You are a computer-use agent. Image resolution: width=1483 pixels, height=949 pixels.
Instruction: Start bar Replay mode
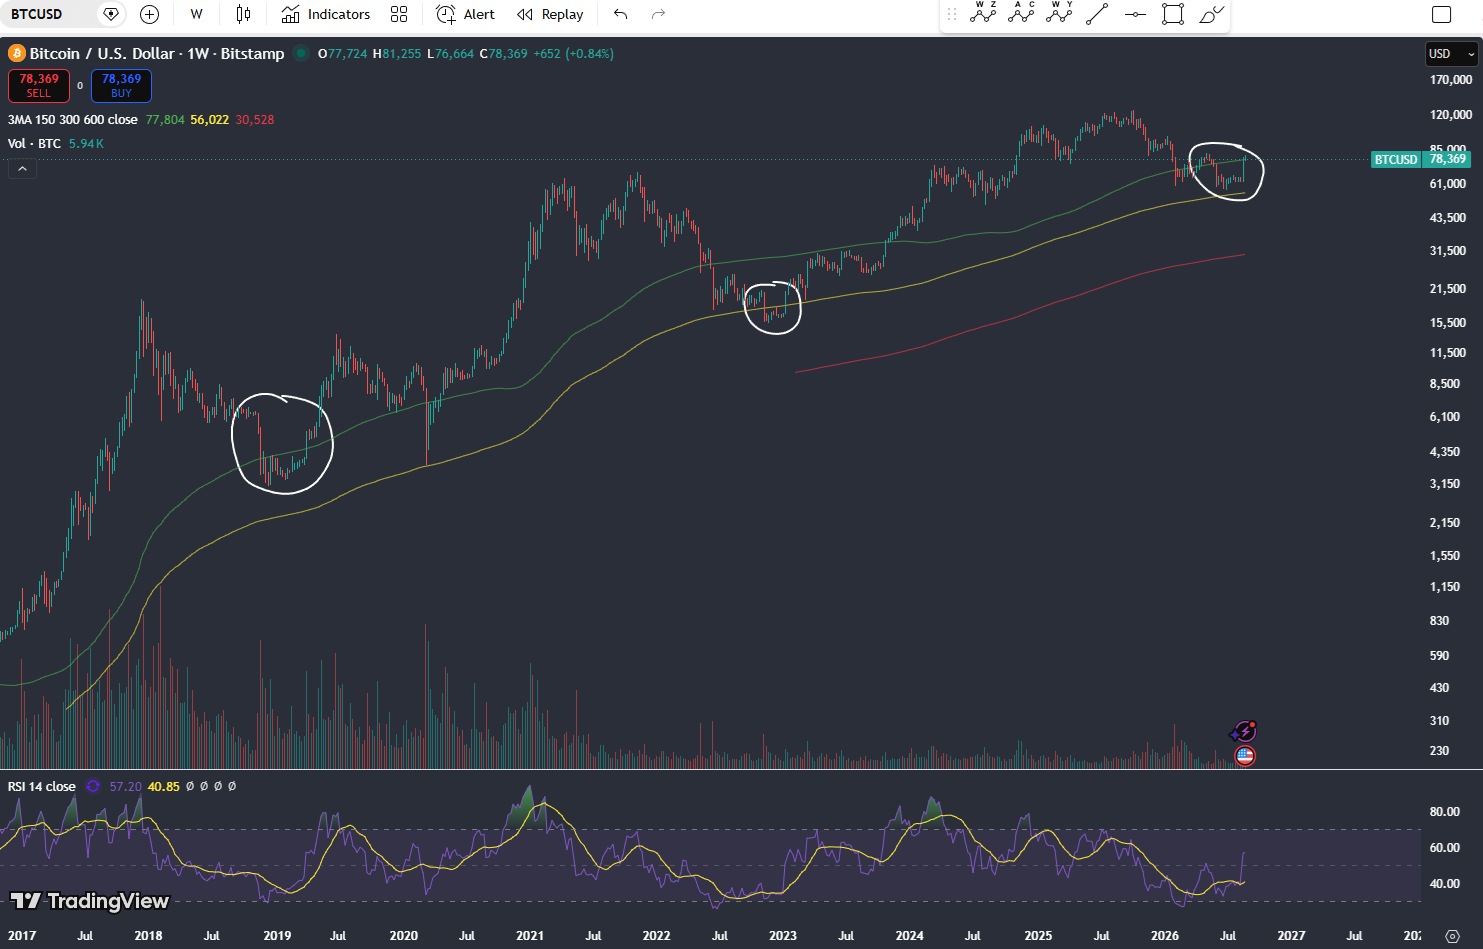550,14
